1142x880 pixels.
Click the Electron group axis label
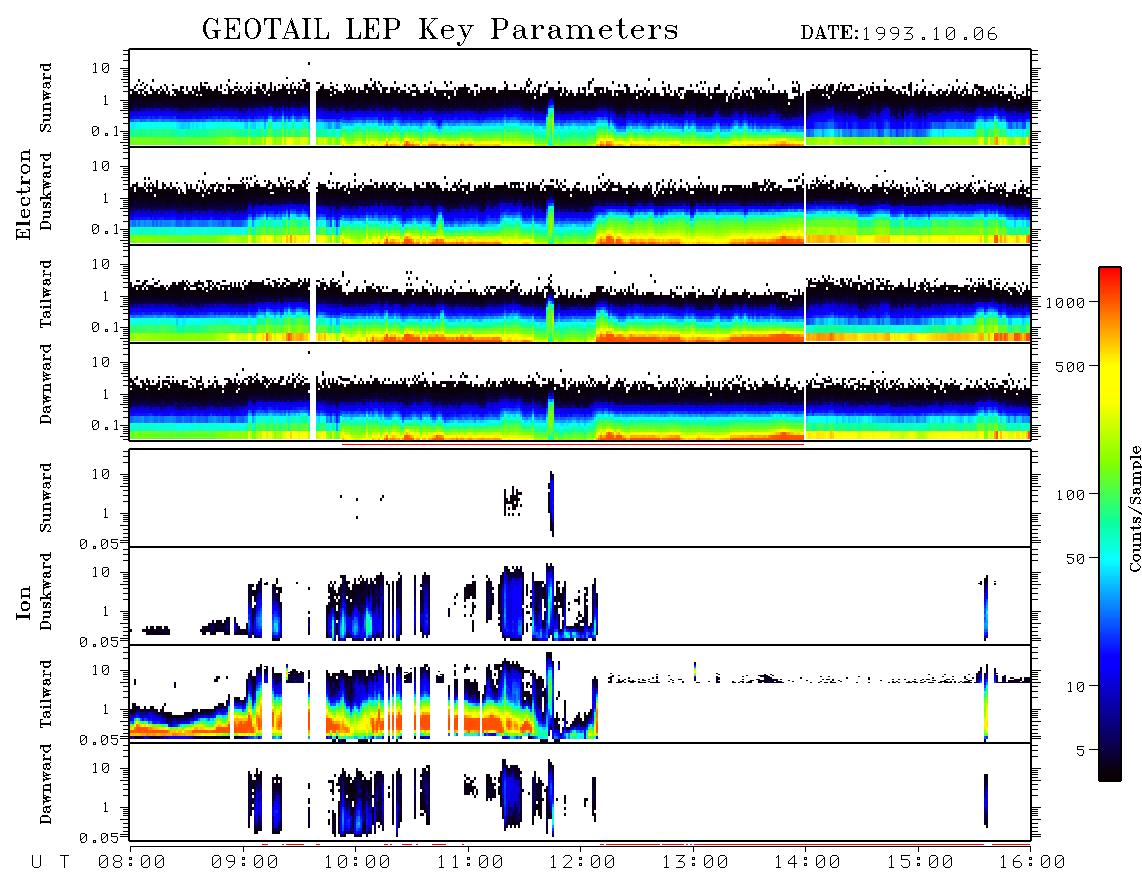click(24, 194)
